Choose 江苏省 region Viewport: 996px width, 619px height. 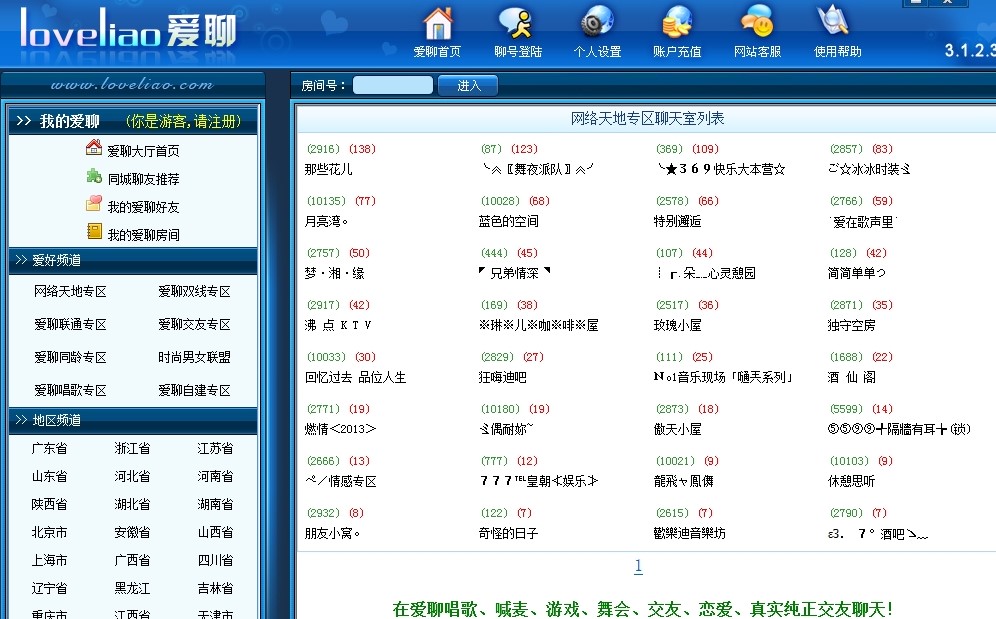point(215,449)
